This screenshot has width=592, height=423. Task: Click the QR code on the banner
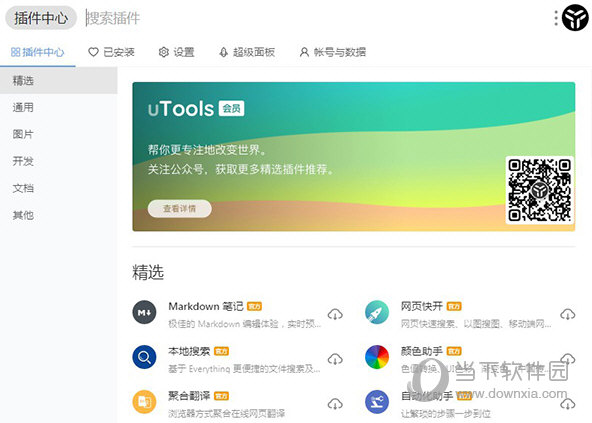click(540, 190)
